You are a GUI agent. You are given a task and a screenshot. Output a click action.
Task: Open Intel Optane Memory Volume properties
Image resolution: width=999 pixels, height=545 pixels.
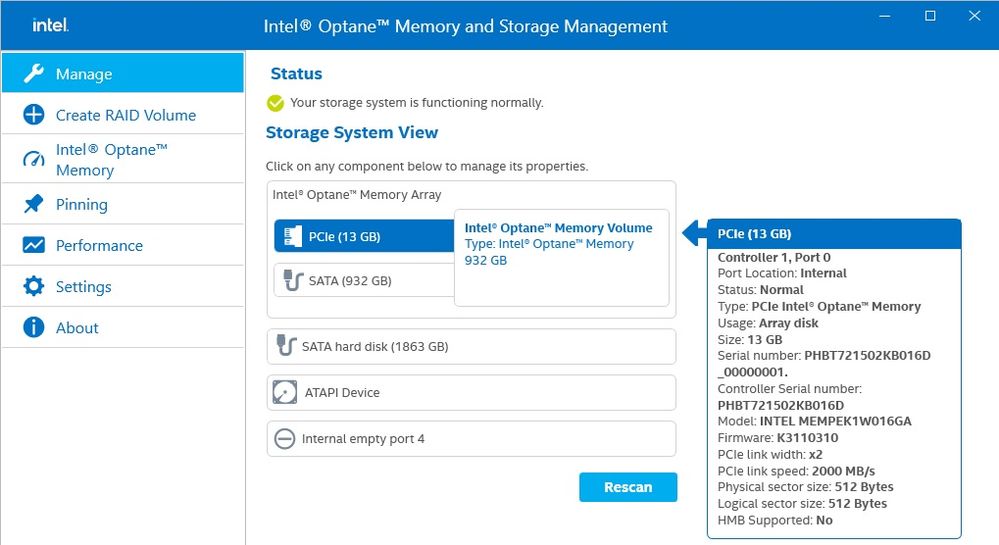pyautogui.click(x=561, y=258)
